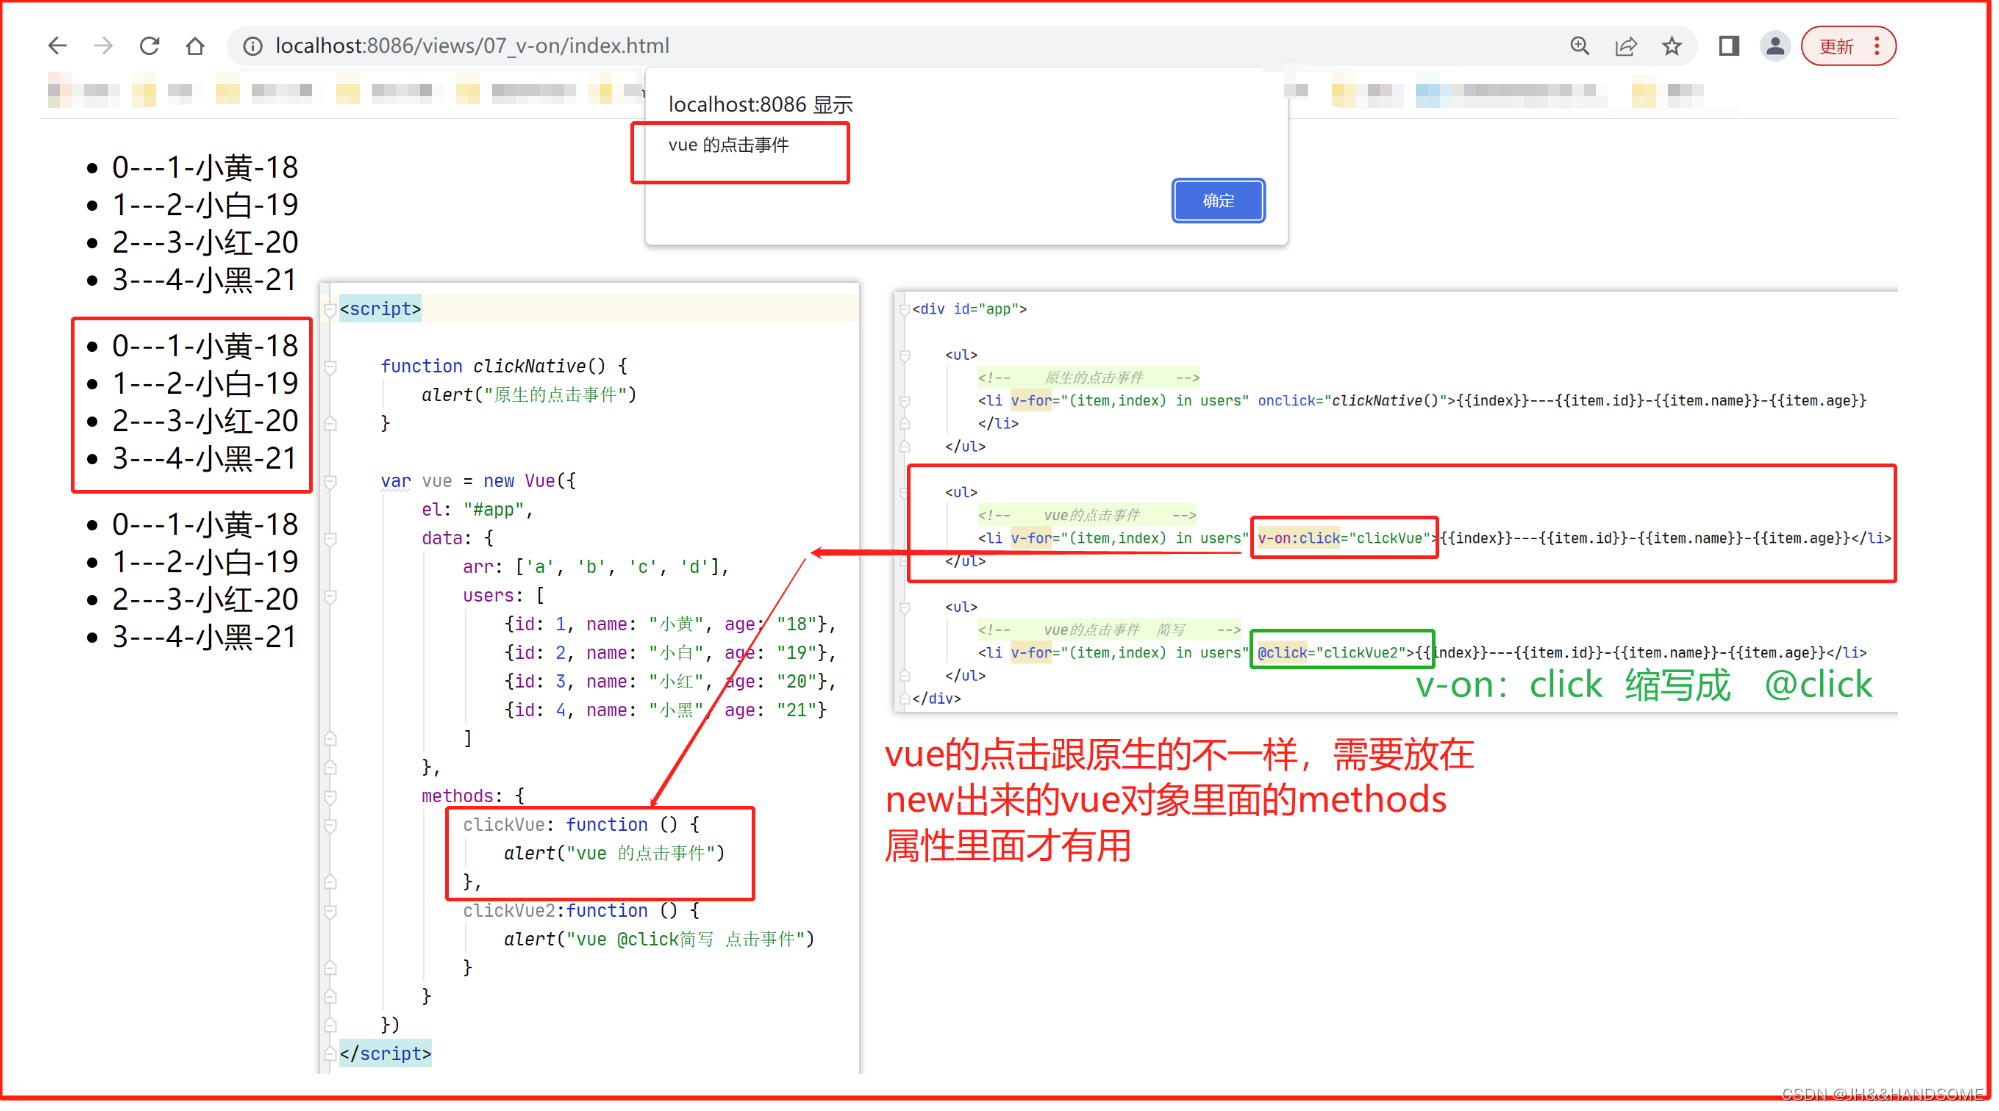Click the 更新 update button

1837,46
